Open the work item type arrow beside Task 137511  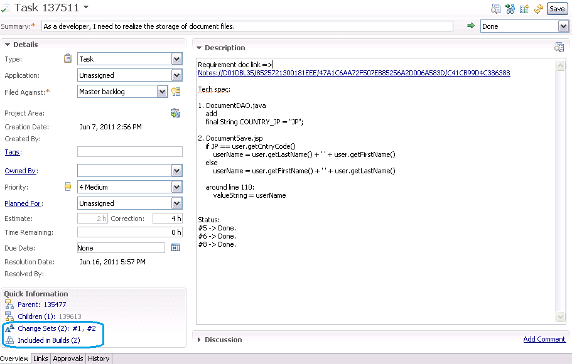[x=86, y=7]
